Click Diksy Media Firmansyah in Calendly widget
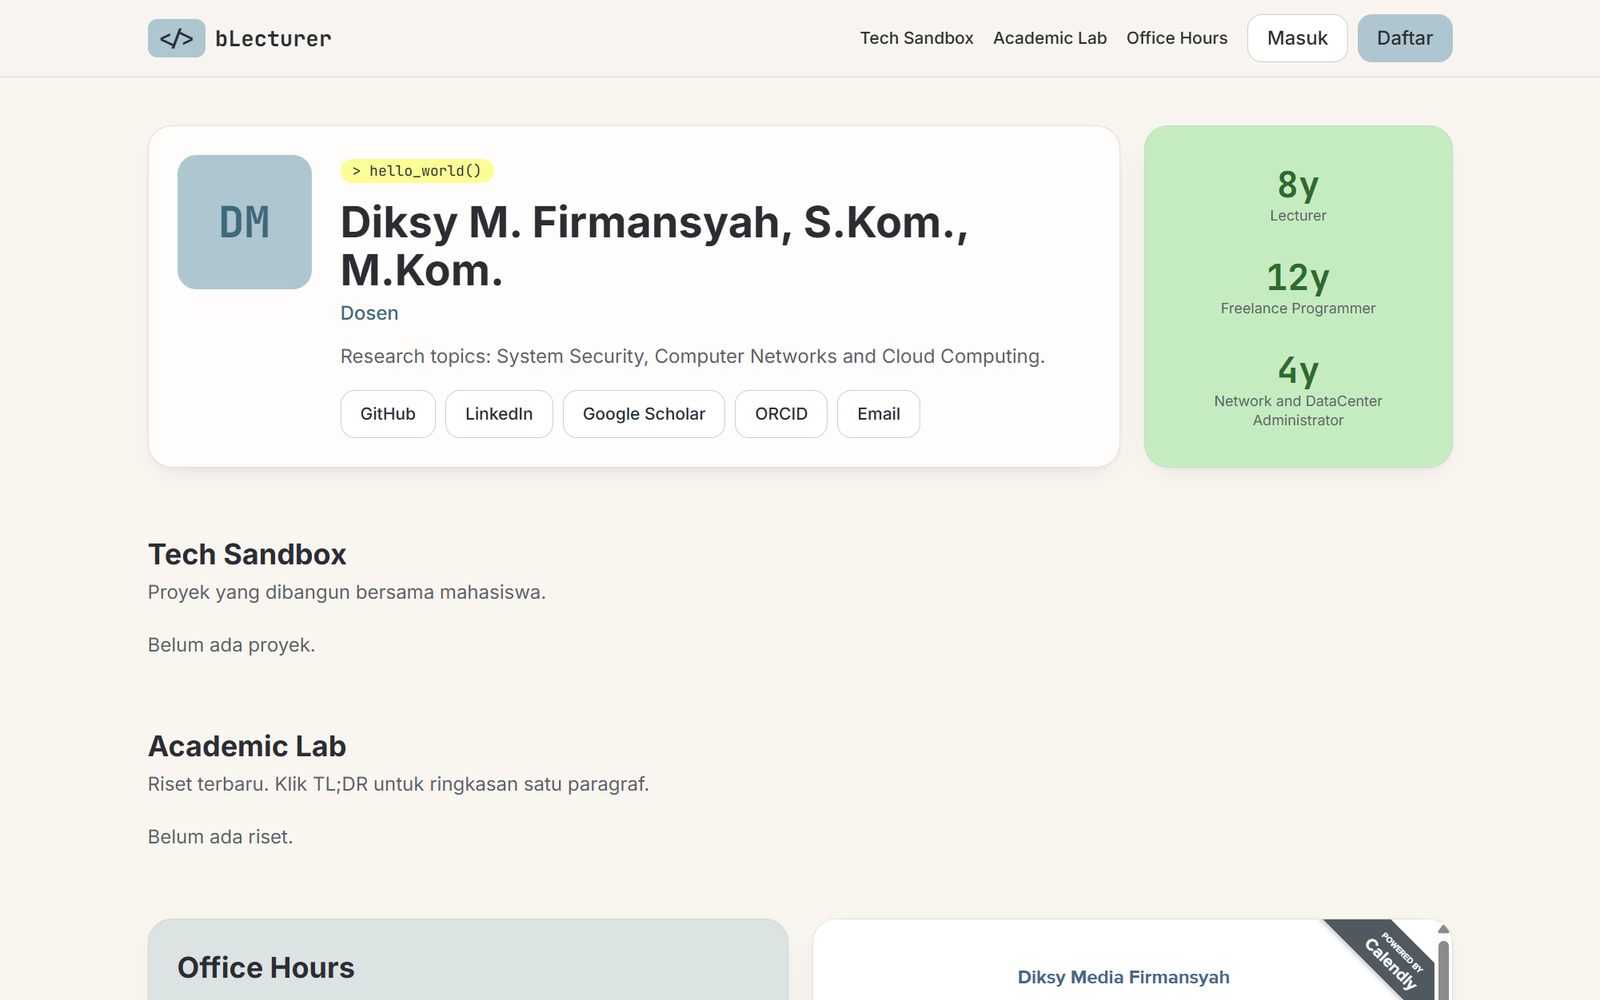 1123,977
